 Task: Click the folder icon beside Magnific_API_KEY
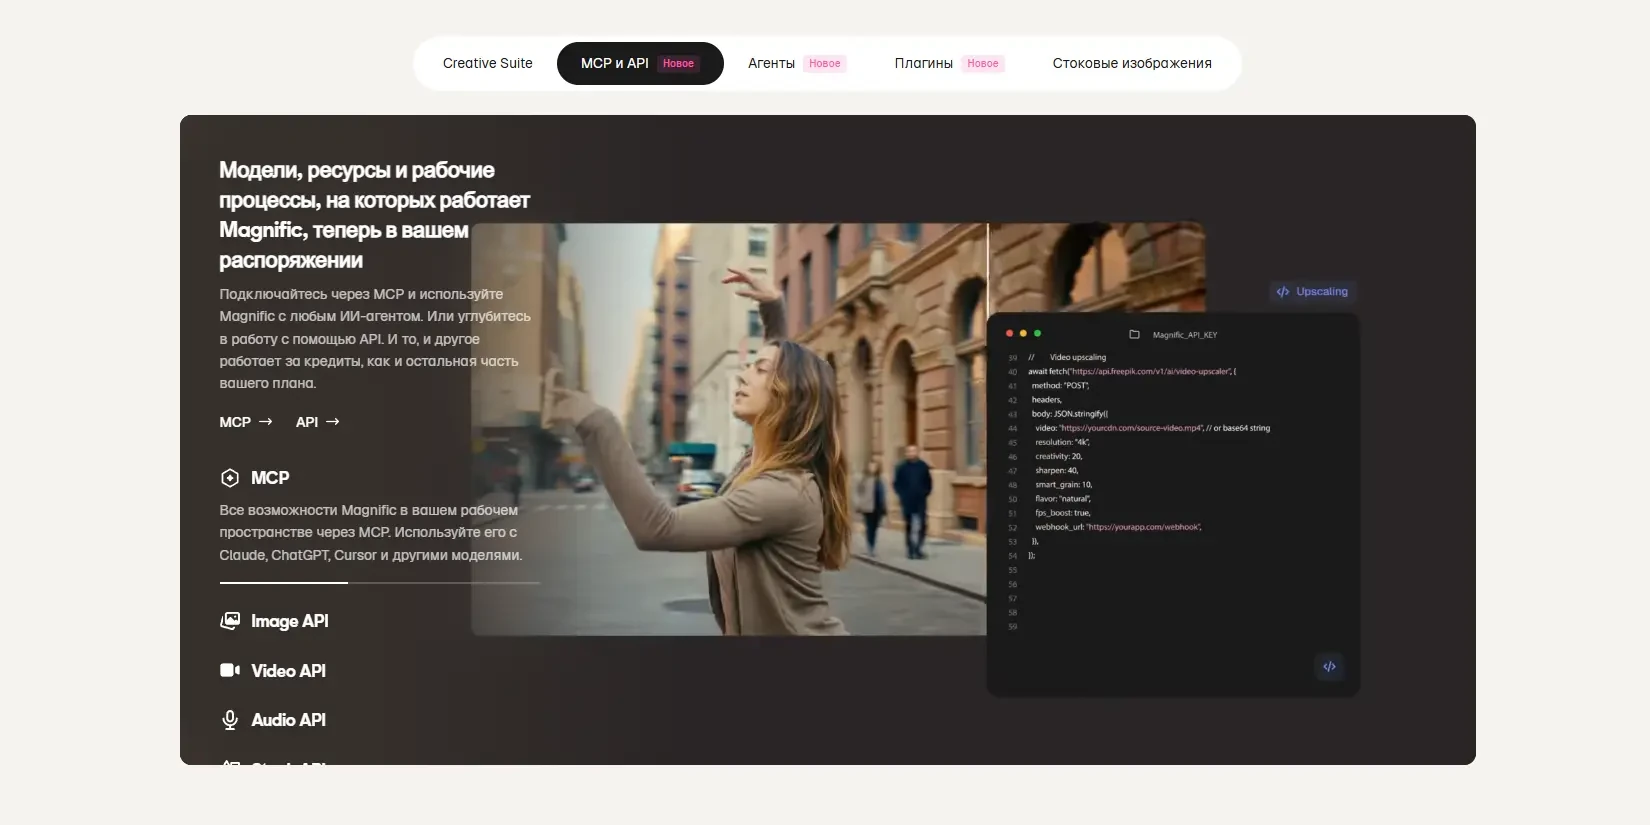click(x=1134, y=334)
